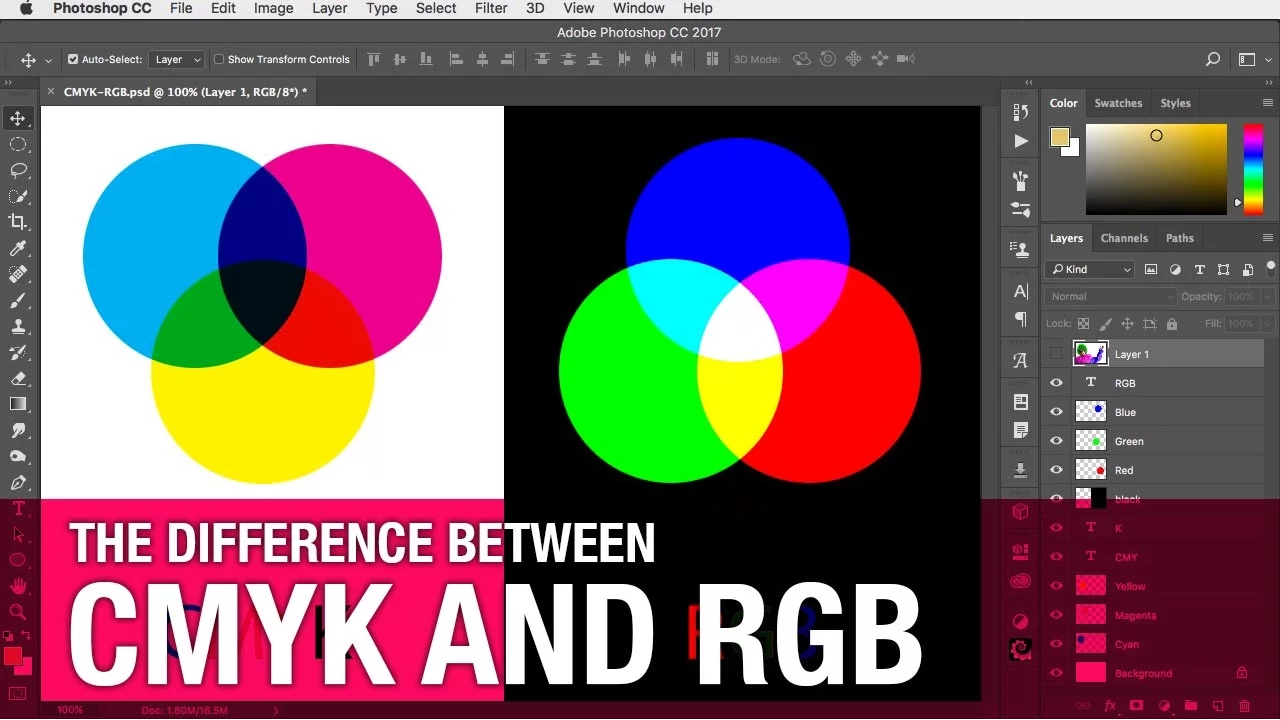Select the Gradient tool

(x=18, y=404)
